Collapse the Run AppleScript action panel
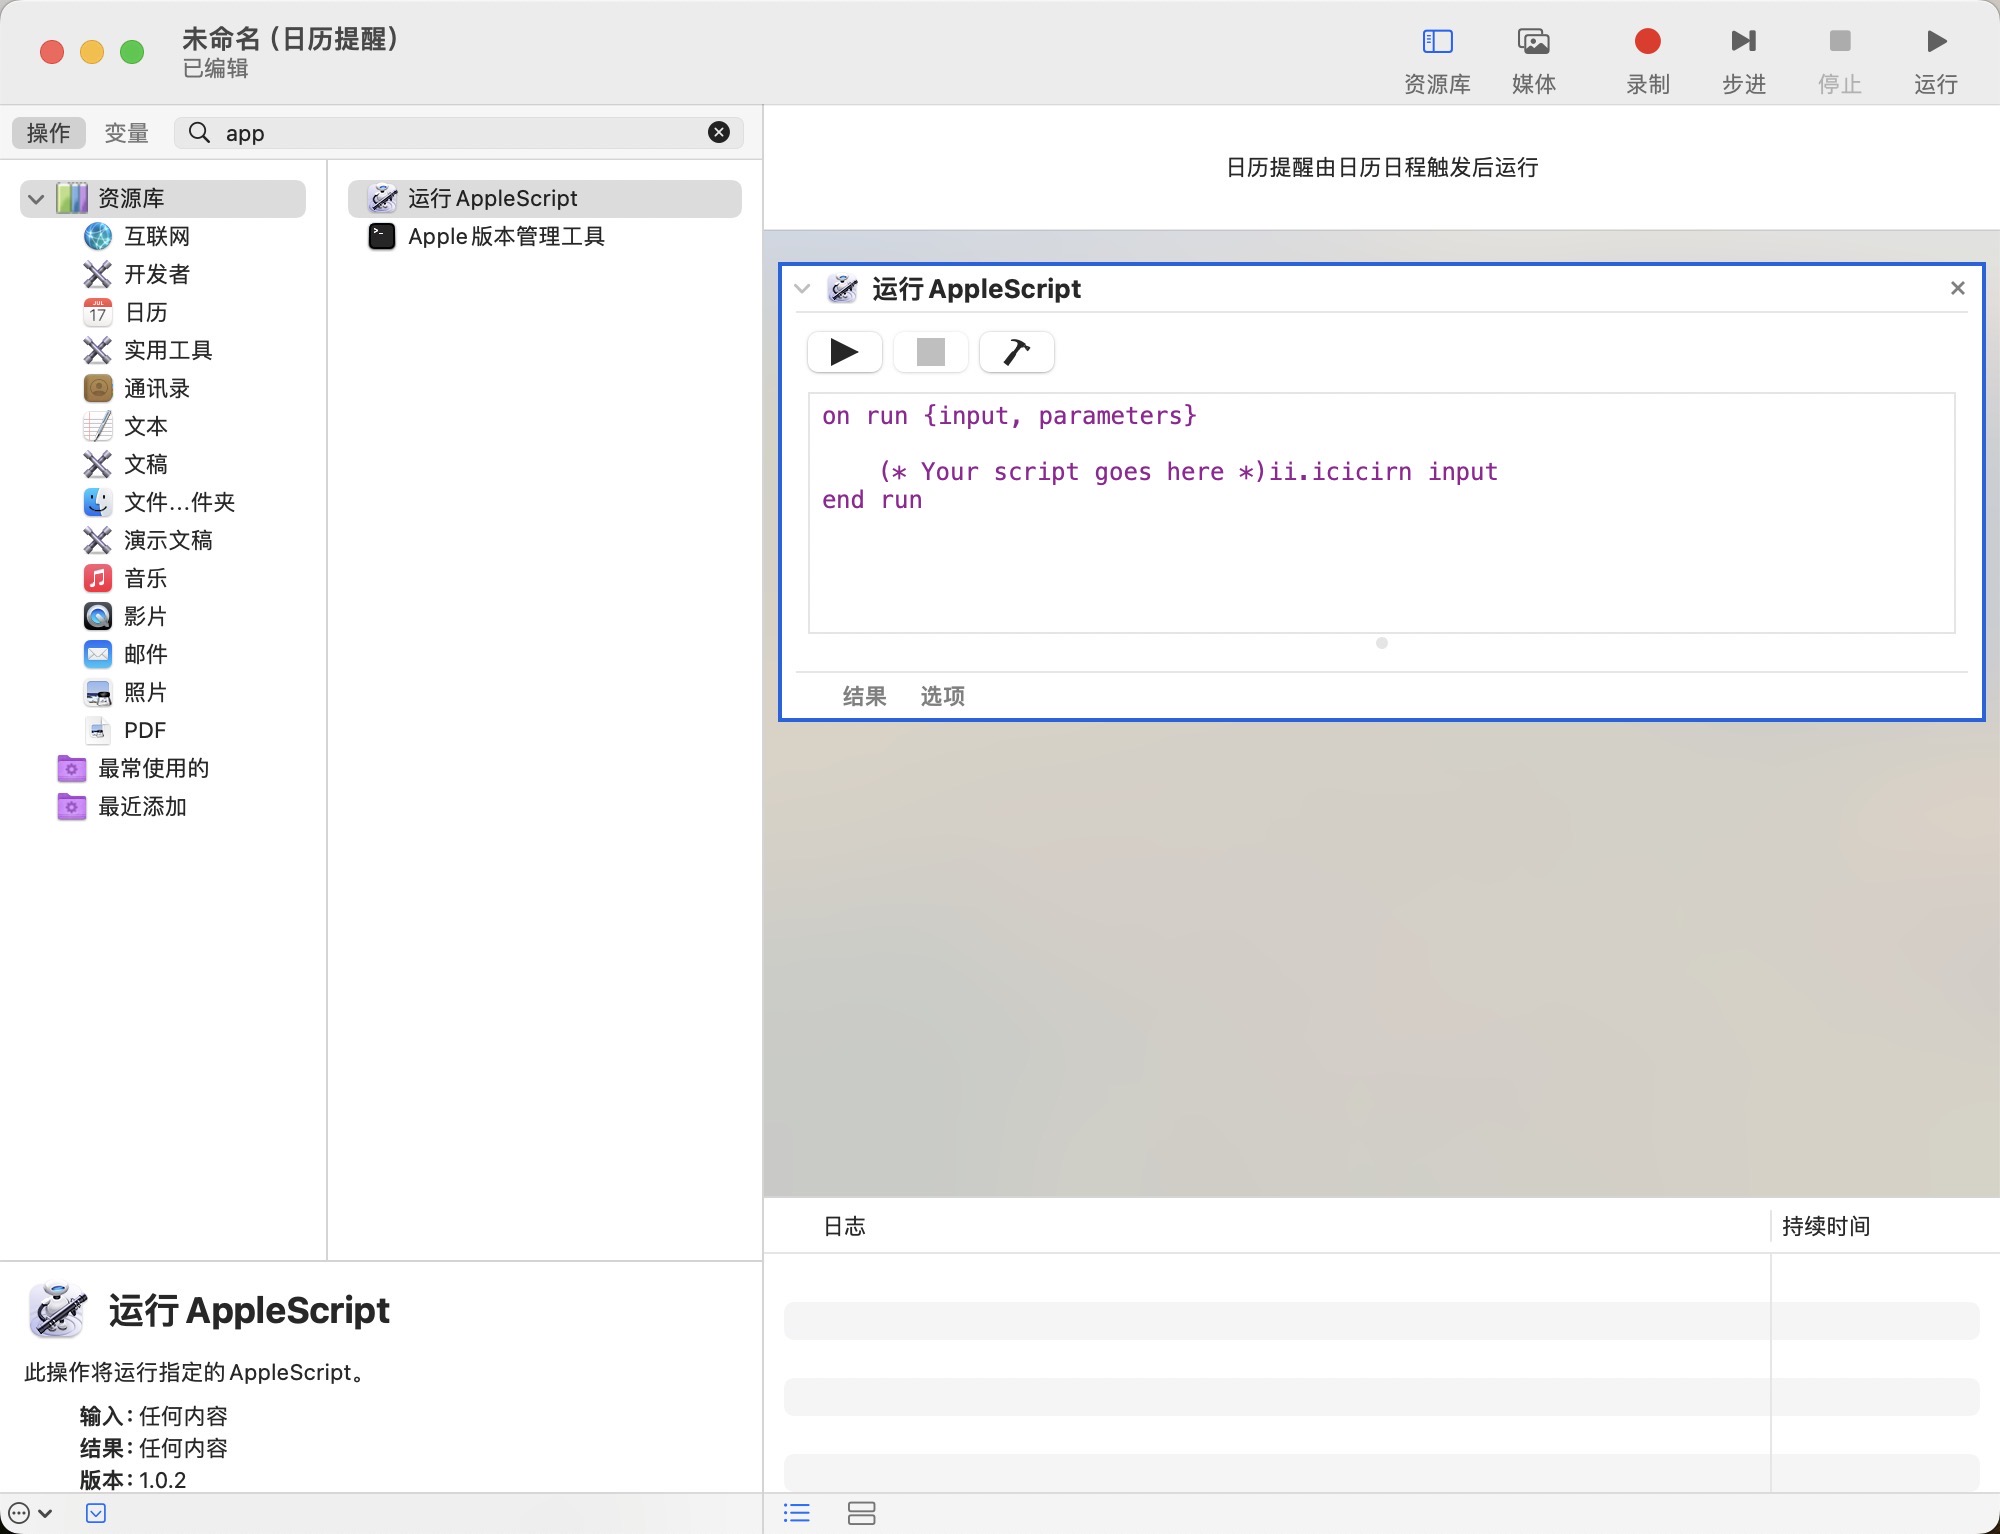The image size is (2000, 1534). pyautogui.click(x=802, y=289)
